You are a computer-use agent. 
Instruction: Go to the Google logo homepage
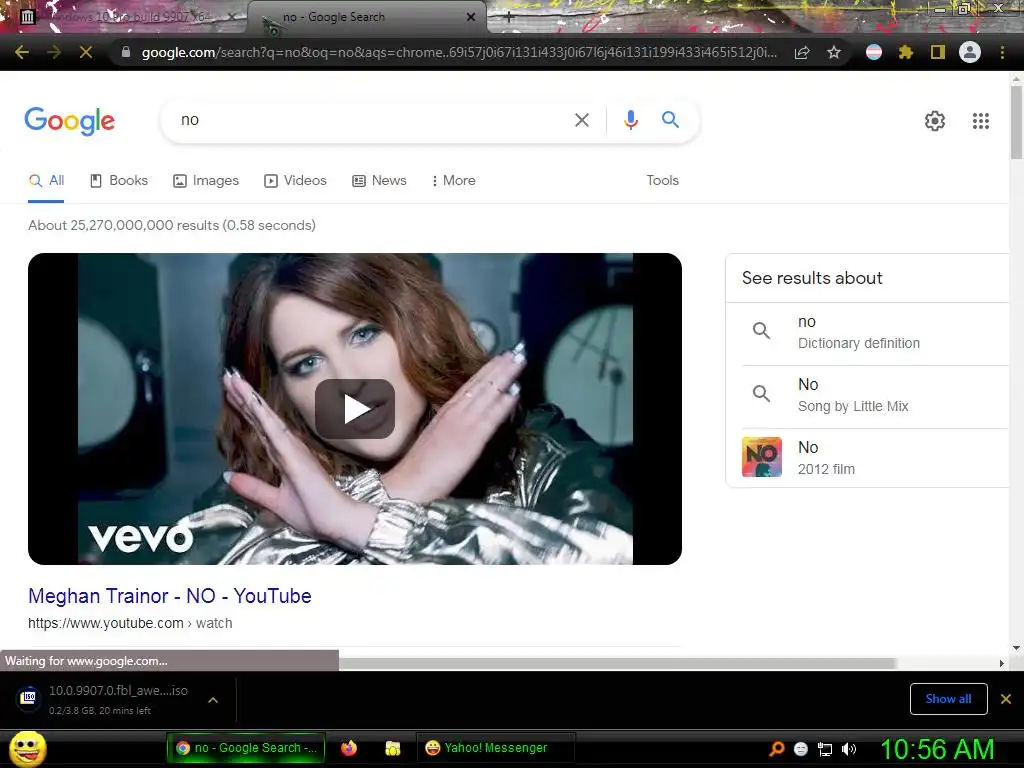point(70,121)
